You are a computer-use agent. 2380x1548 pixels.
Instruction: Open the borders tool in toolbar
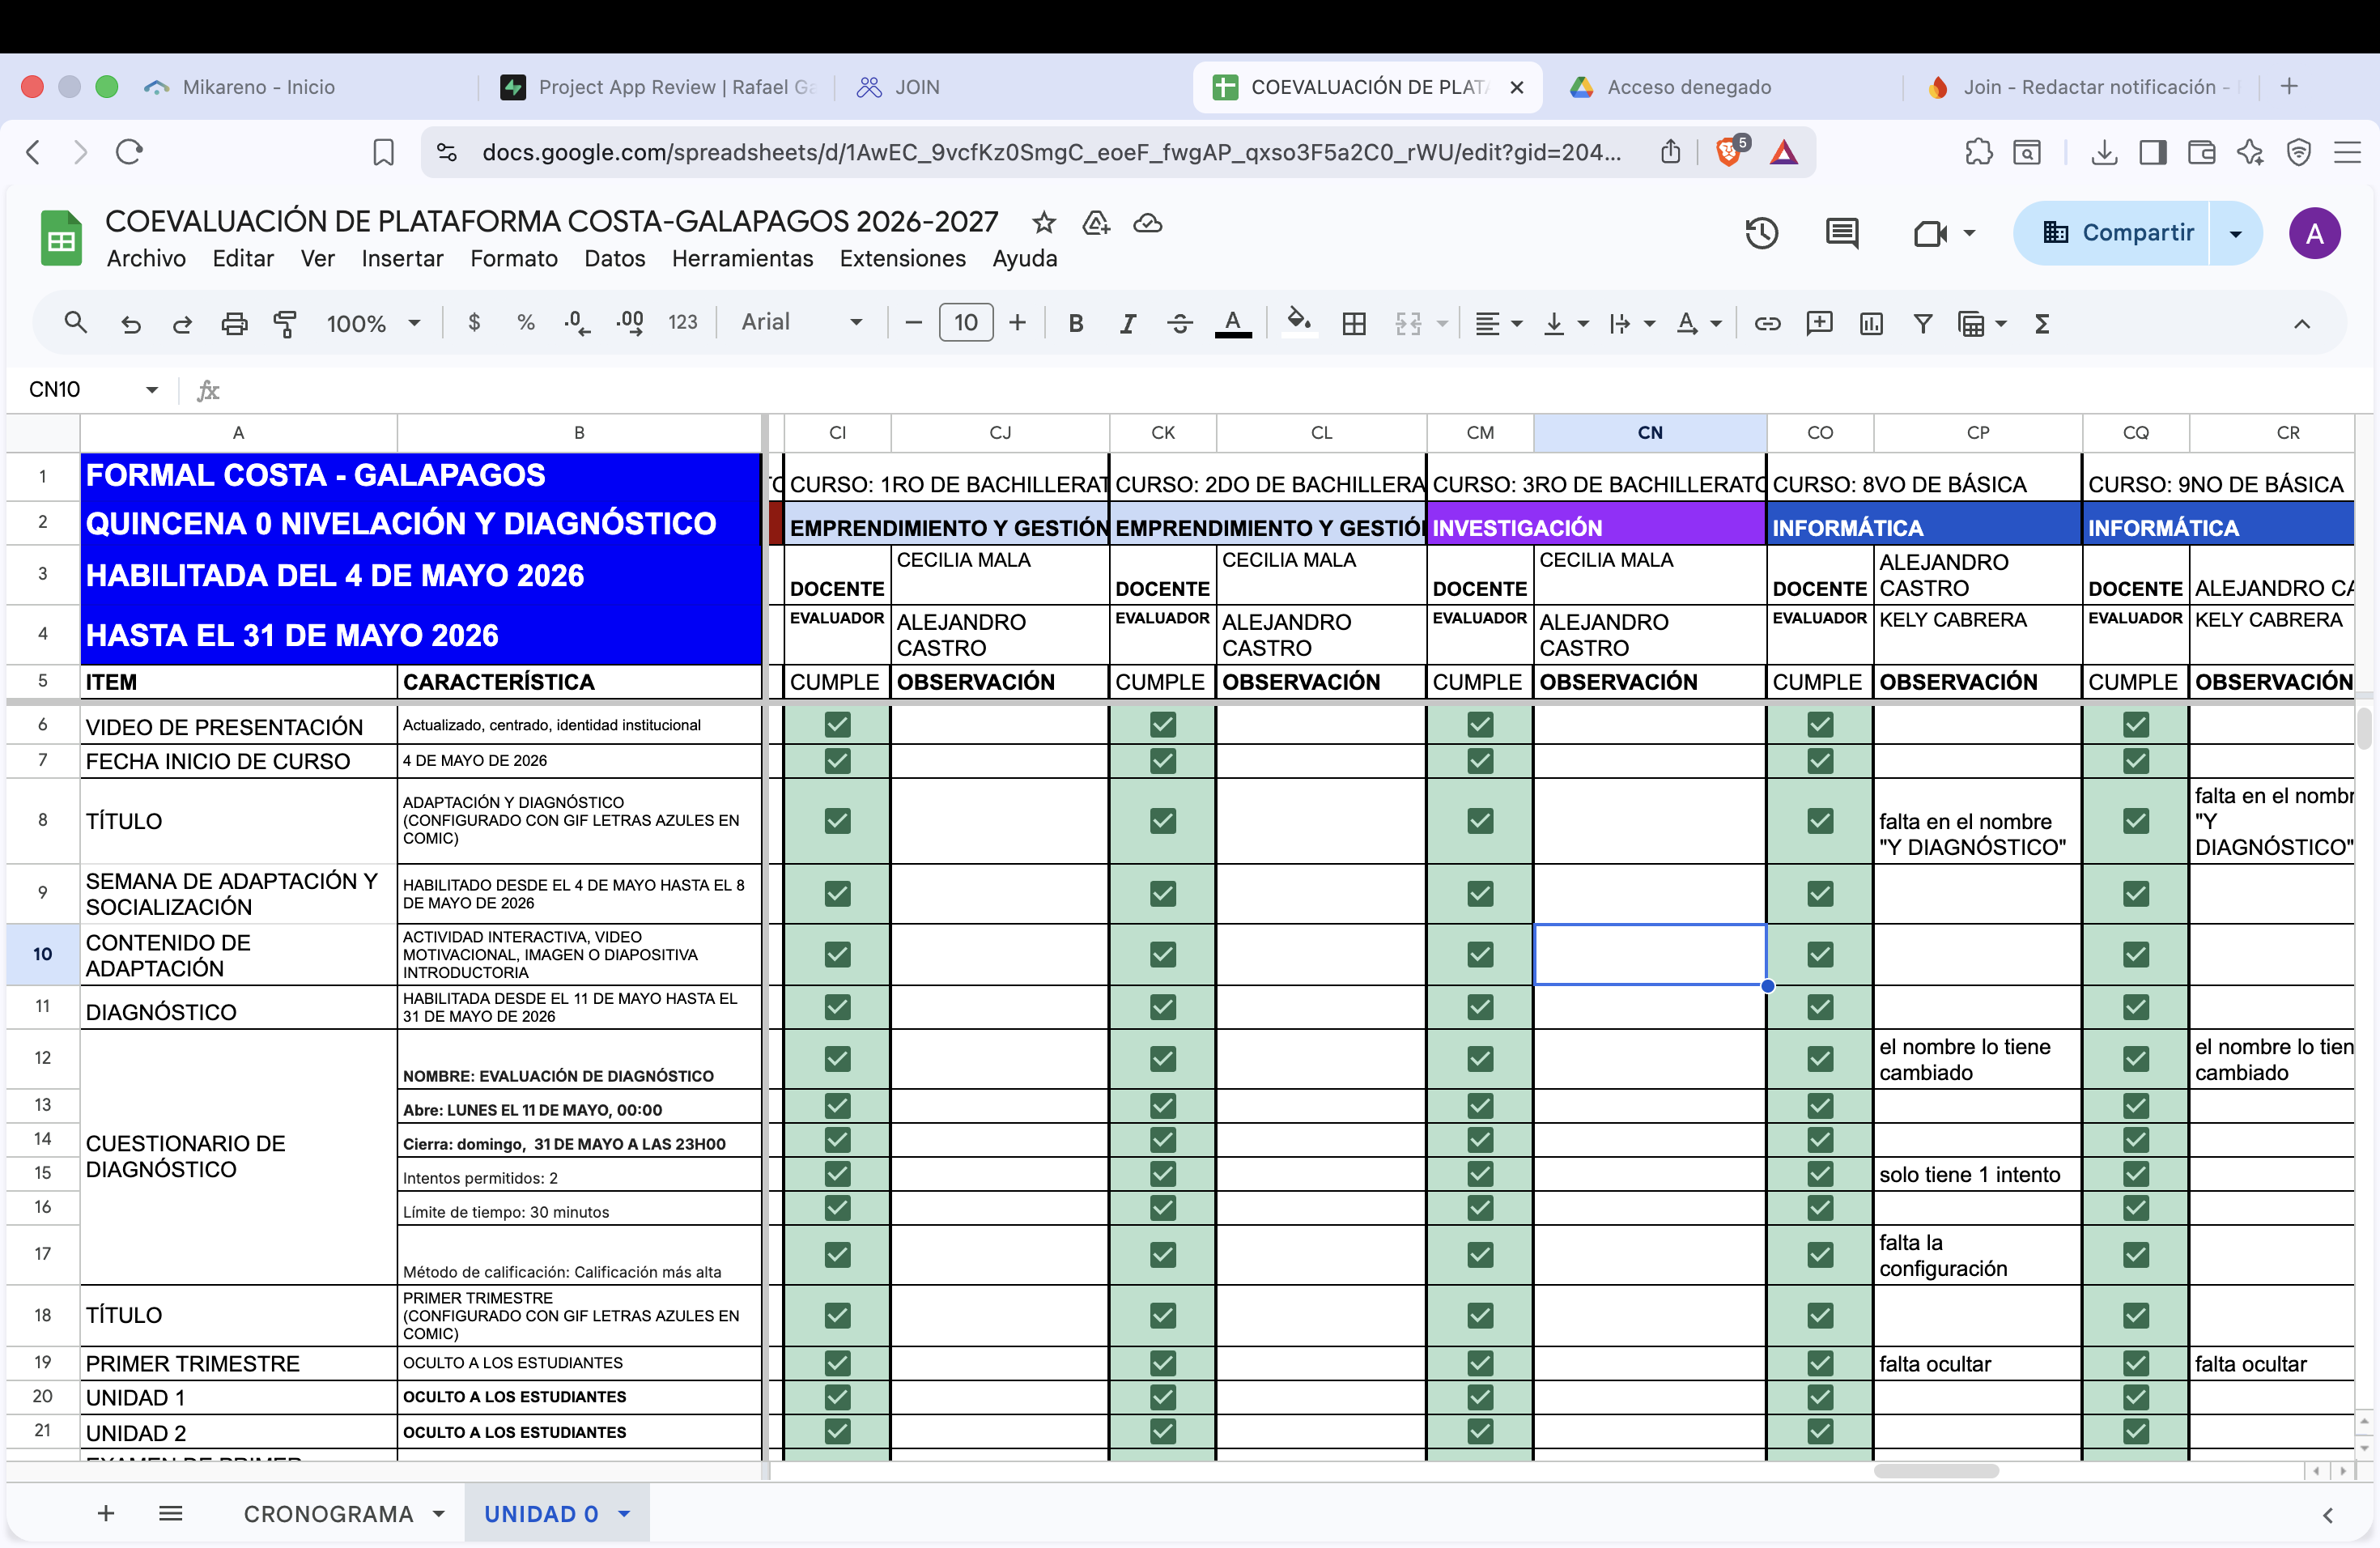[1354, 323]
